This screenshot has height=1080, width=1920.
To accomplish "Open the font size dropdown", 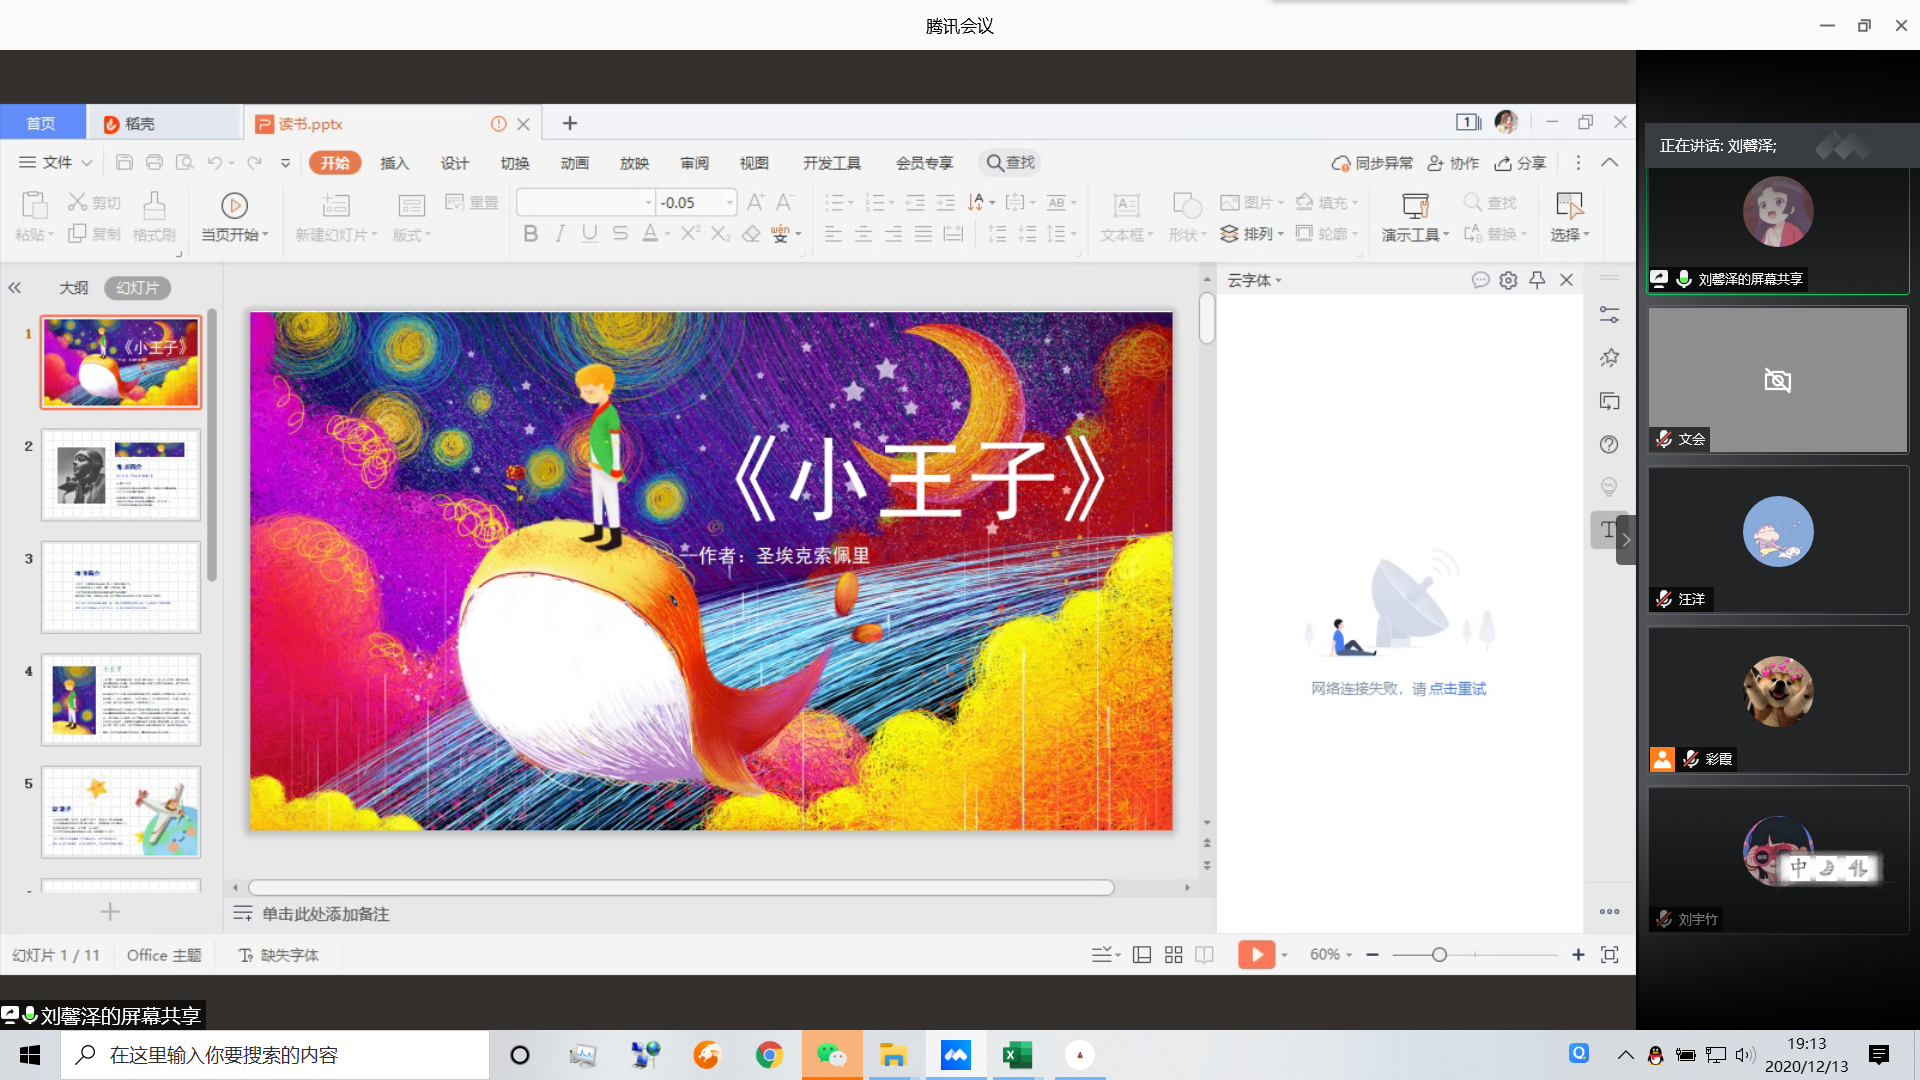I will pyautogui.click(x=730, y=203).
